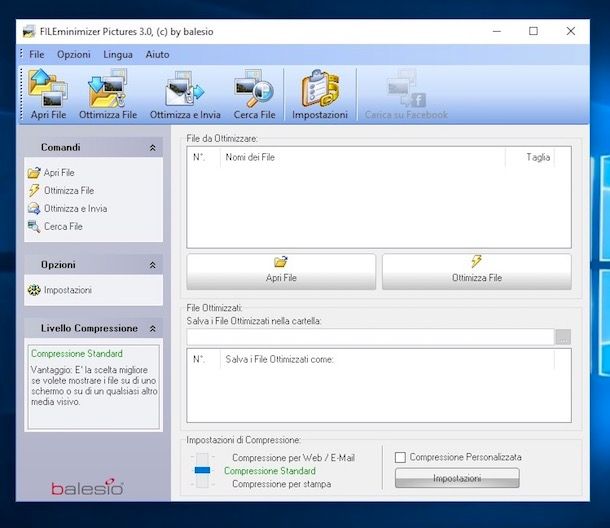
Task: Open the File menu
Action: [x=37, y=54]
